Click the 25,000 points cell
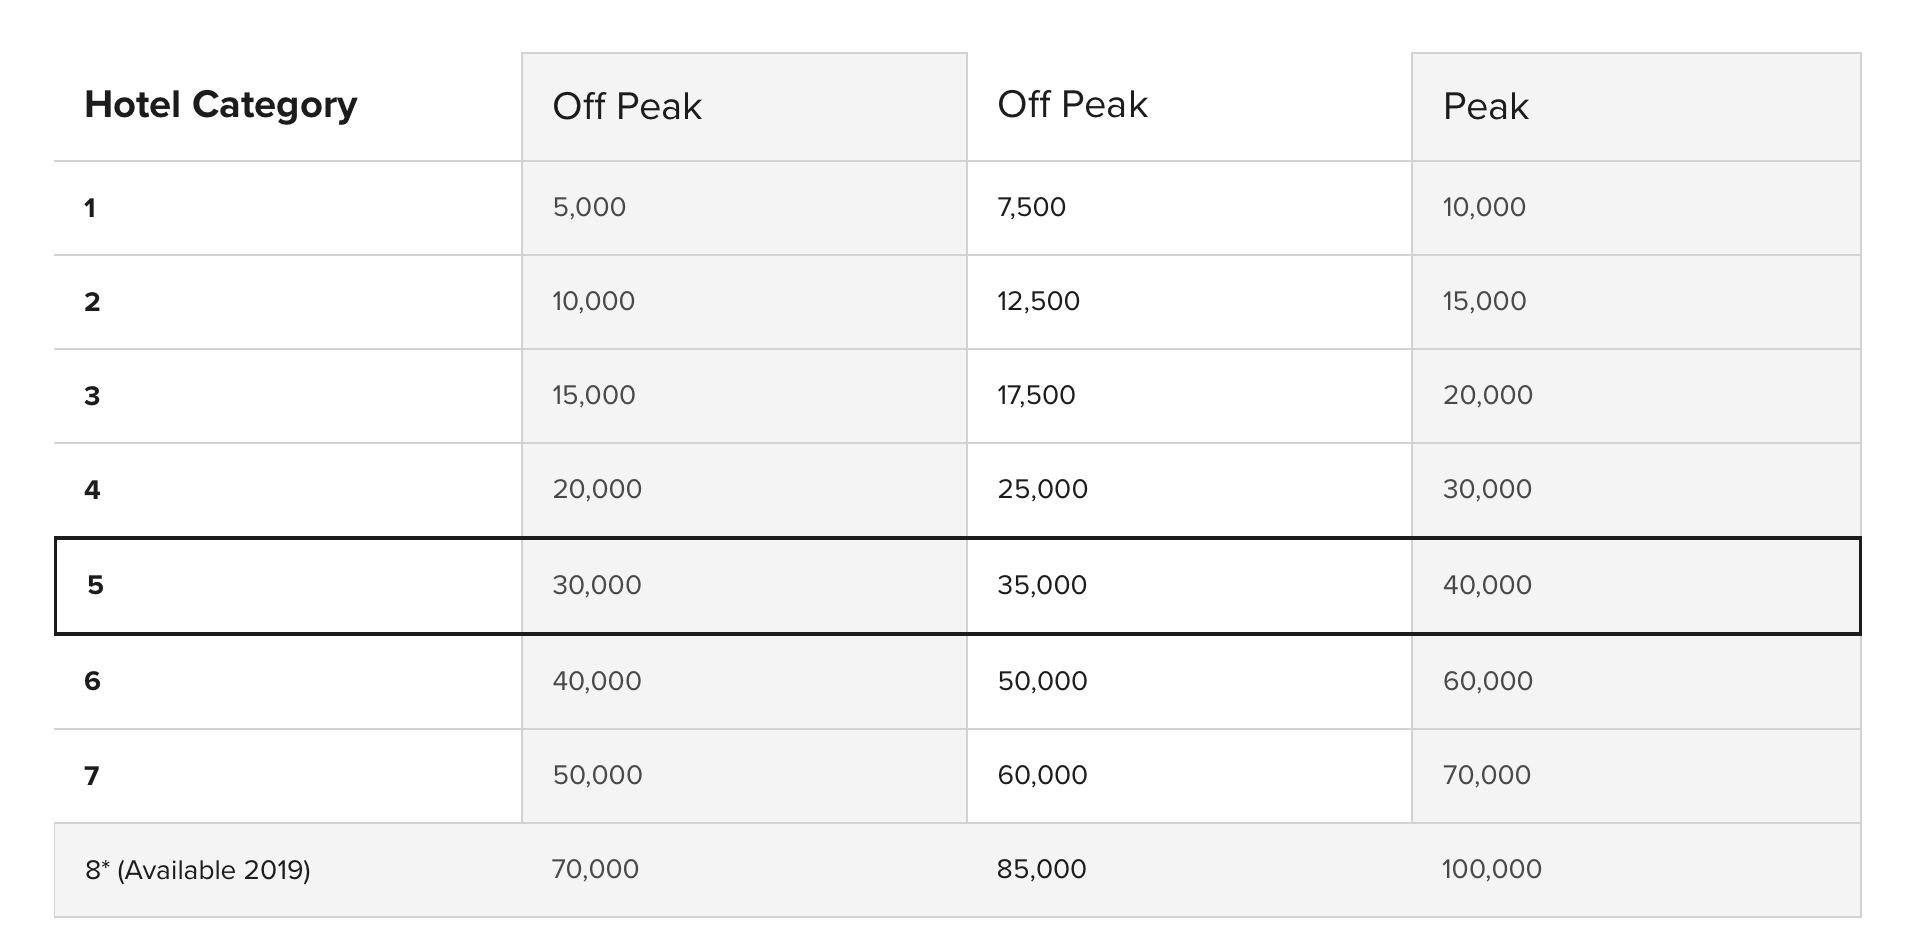Image resolution: width=1910 pixels, height=940 pixels. [1042, 489]
